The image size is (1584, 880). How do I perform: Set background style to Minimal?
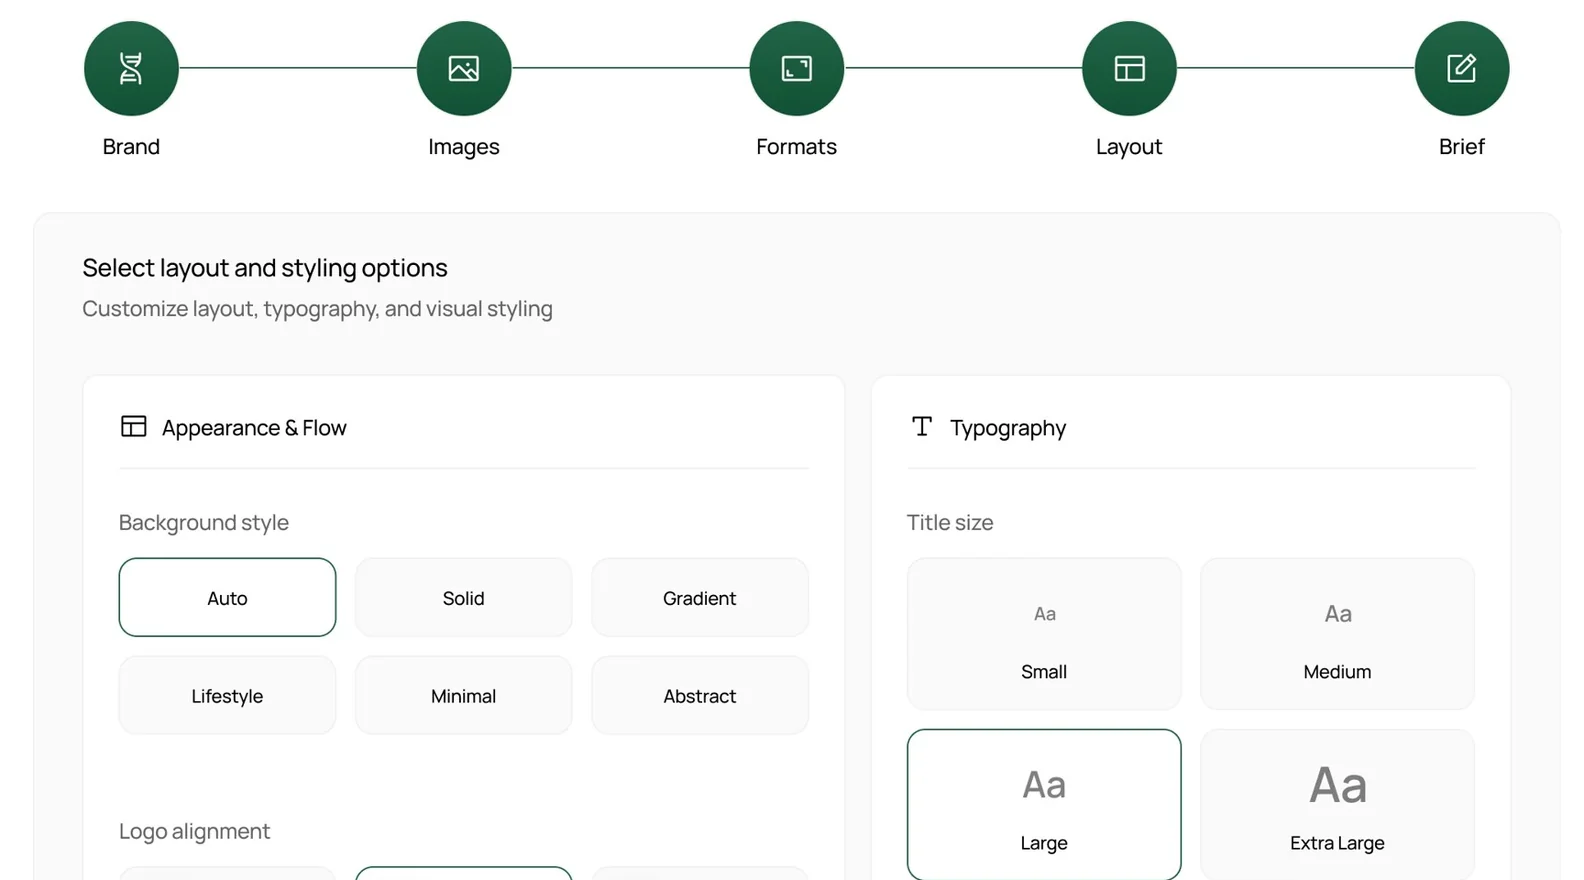[464, 695]
